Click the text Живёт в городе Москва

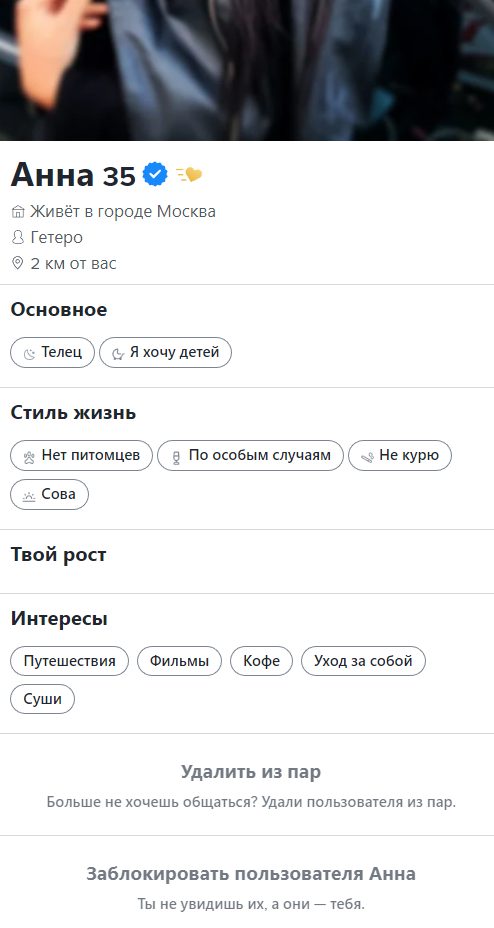tap(123, 211)
